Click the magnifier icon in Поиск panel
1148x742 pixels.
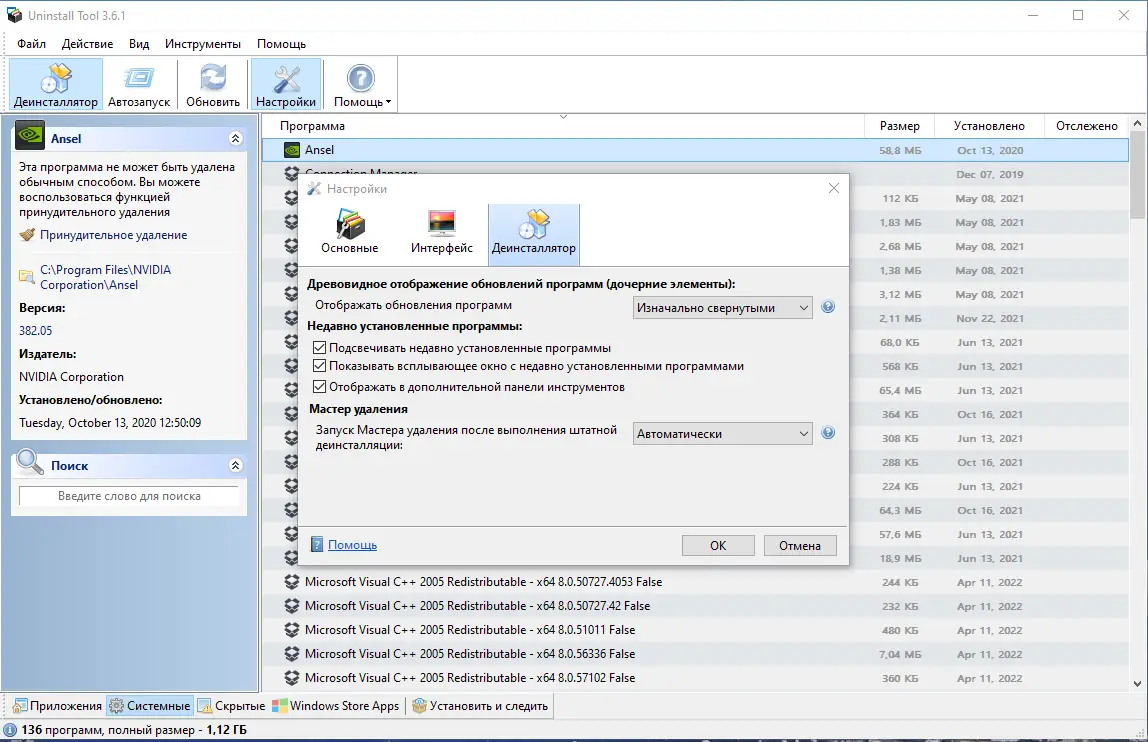[30, 462]
